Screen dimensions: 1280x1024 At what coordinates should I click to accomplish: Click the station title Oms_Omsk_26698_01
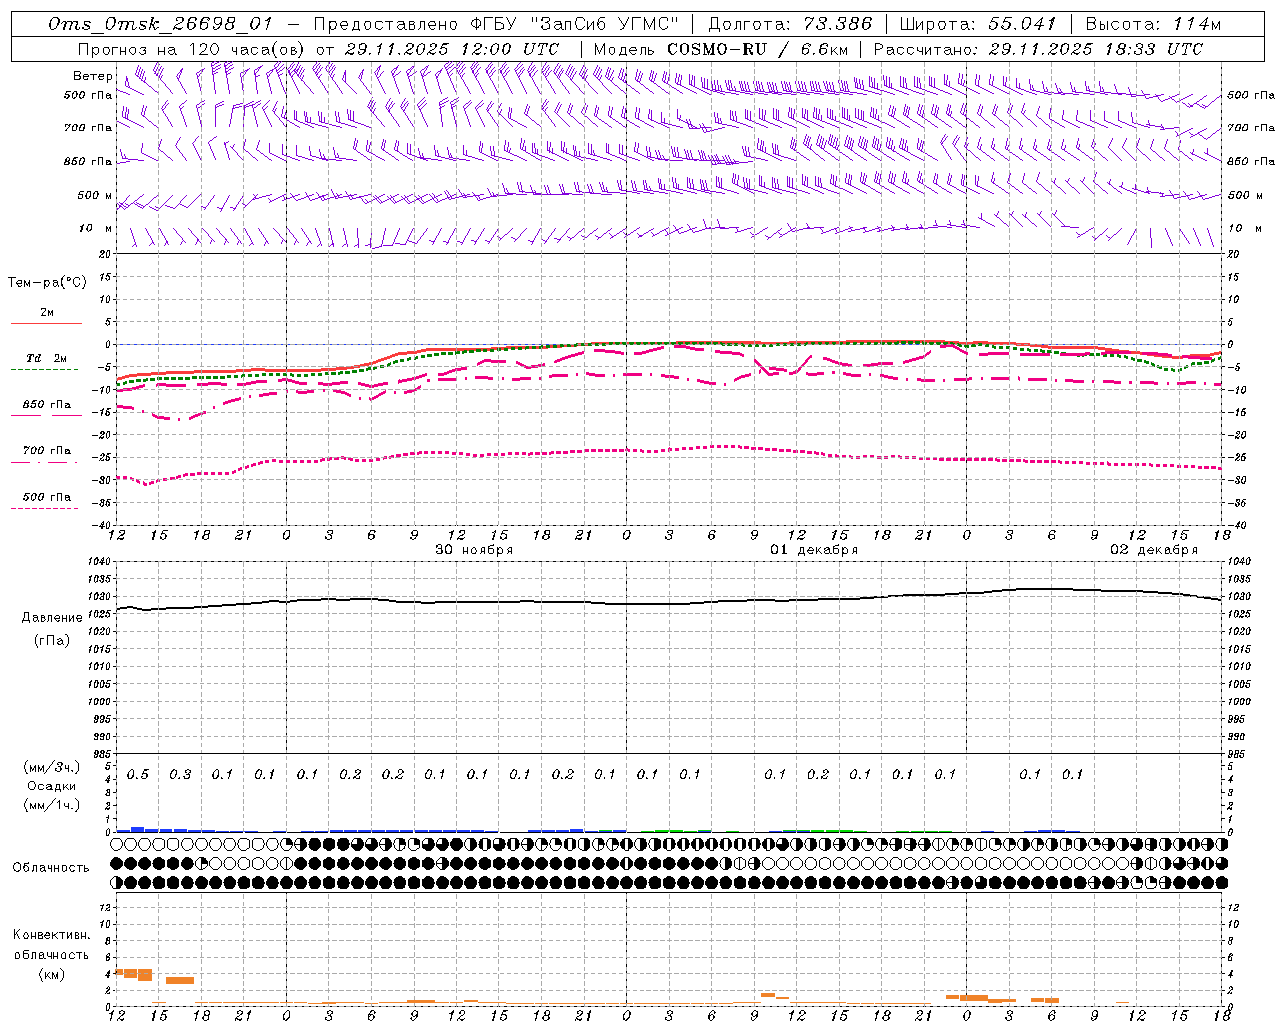coord(160,24)
